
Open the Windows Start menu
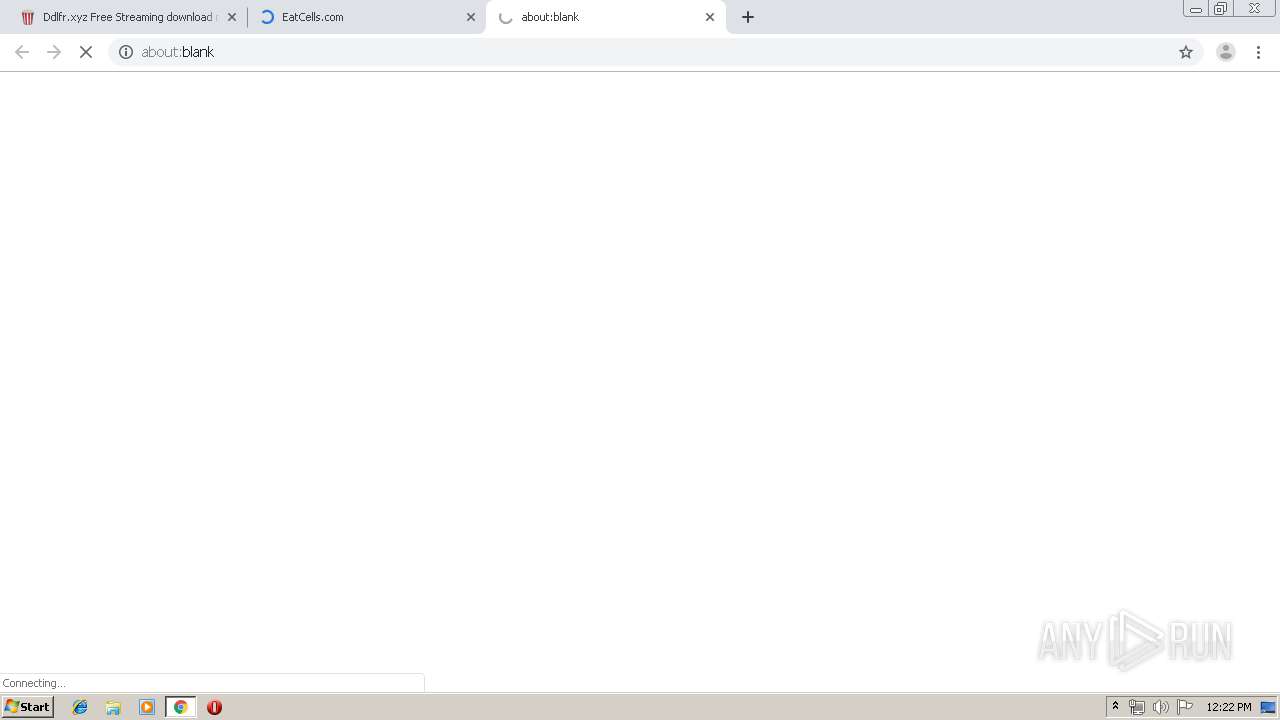click(28, 707)
